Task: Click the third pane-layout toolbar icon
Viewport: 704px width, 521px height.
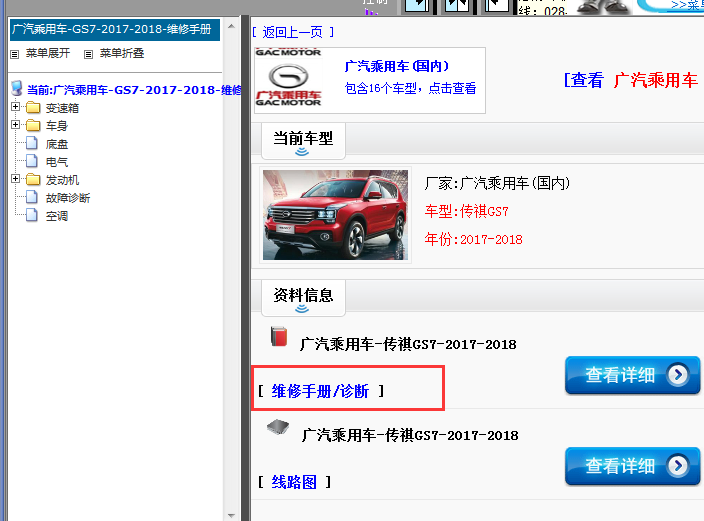Action: pyautogui.click(x=496, y=6)
